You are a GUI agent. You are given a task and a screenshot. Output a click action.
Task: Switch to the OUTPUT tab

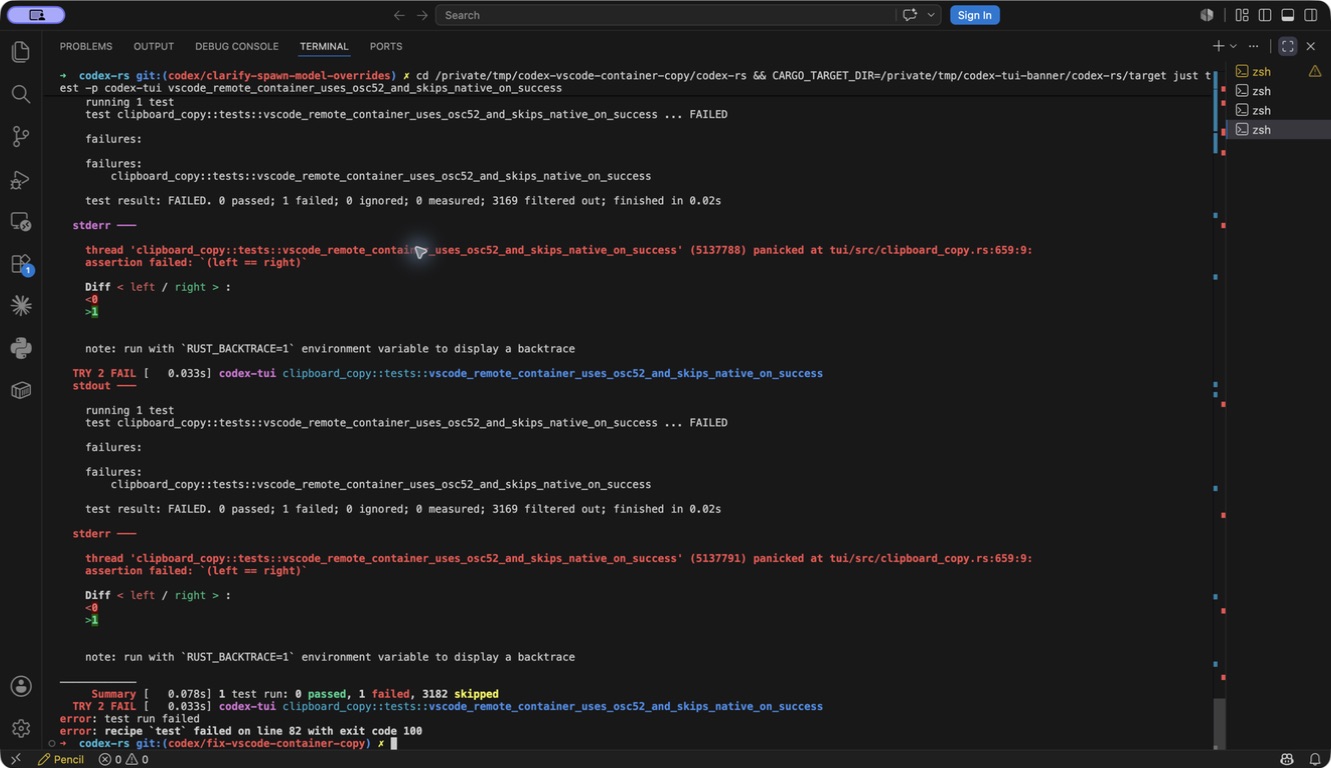tap(153, 46)
